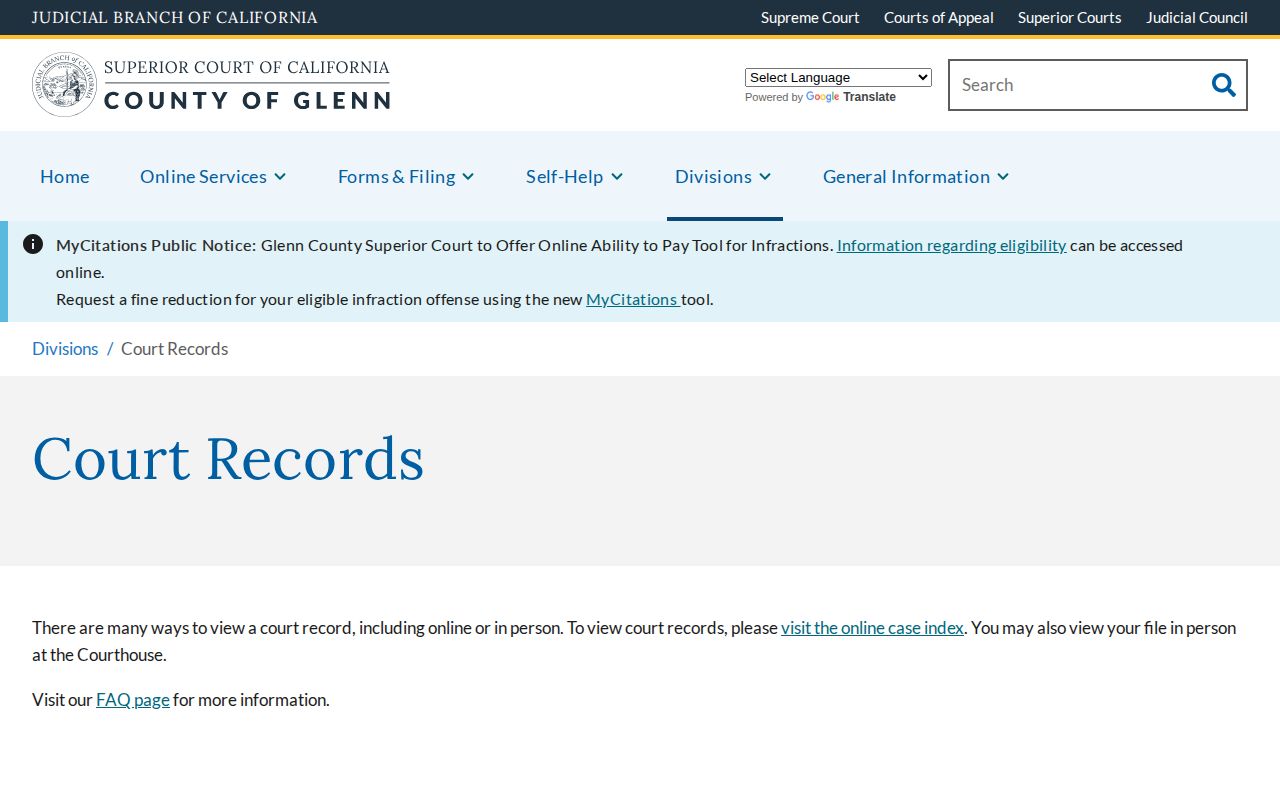Open the FAQ page link
1280x800 pixels.
pos(133,699)
